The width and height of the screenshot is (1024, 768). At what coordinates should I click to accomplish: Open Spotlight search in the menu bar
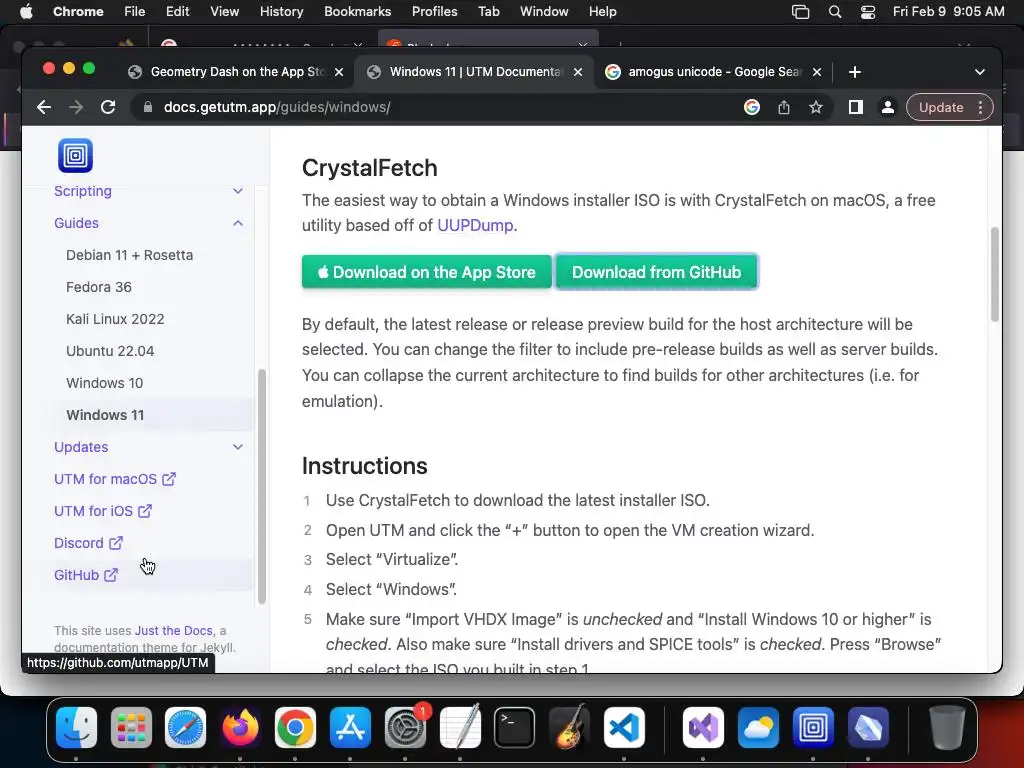tap(835, 12)
